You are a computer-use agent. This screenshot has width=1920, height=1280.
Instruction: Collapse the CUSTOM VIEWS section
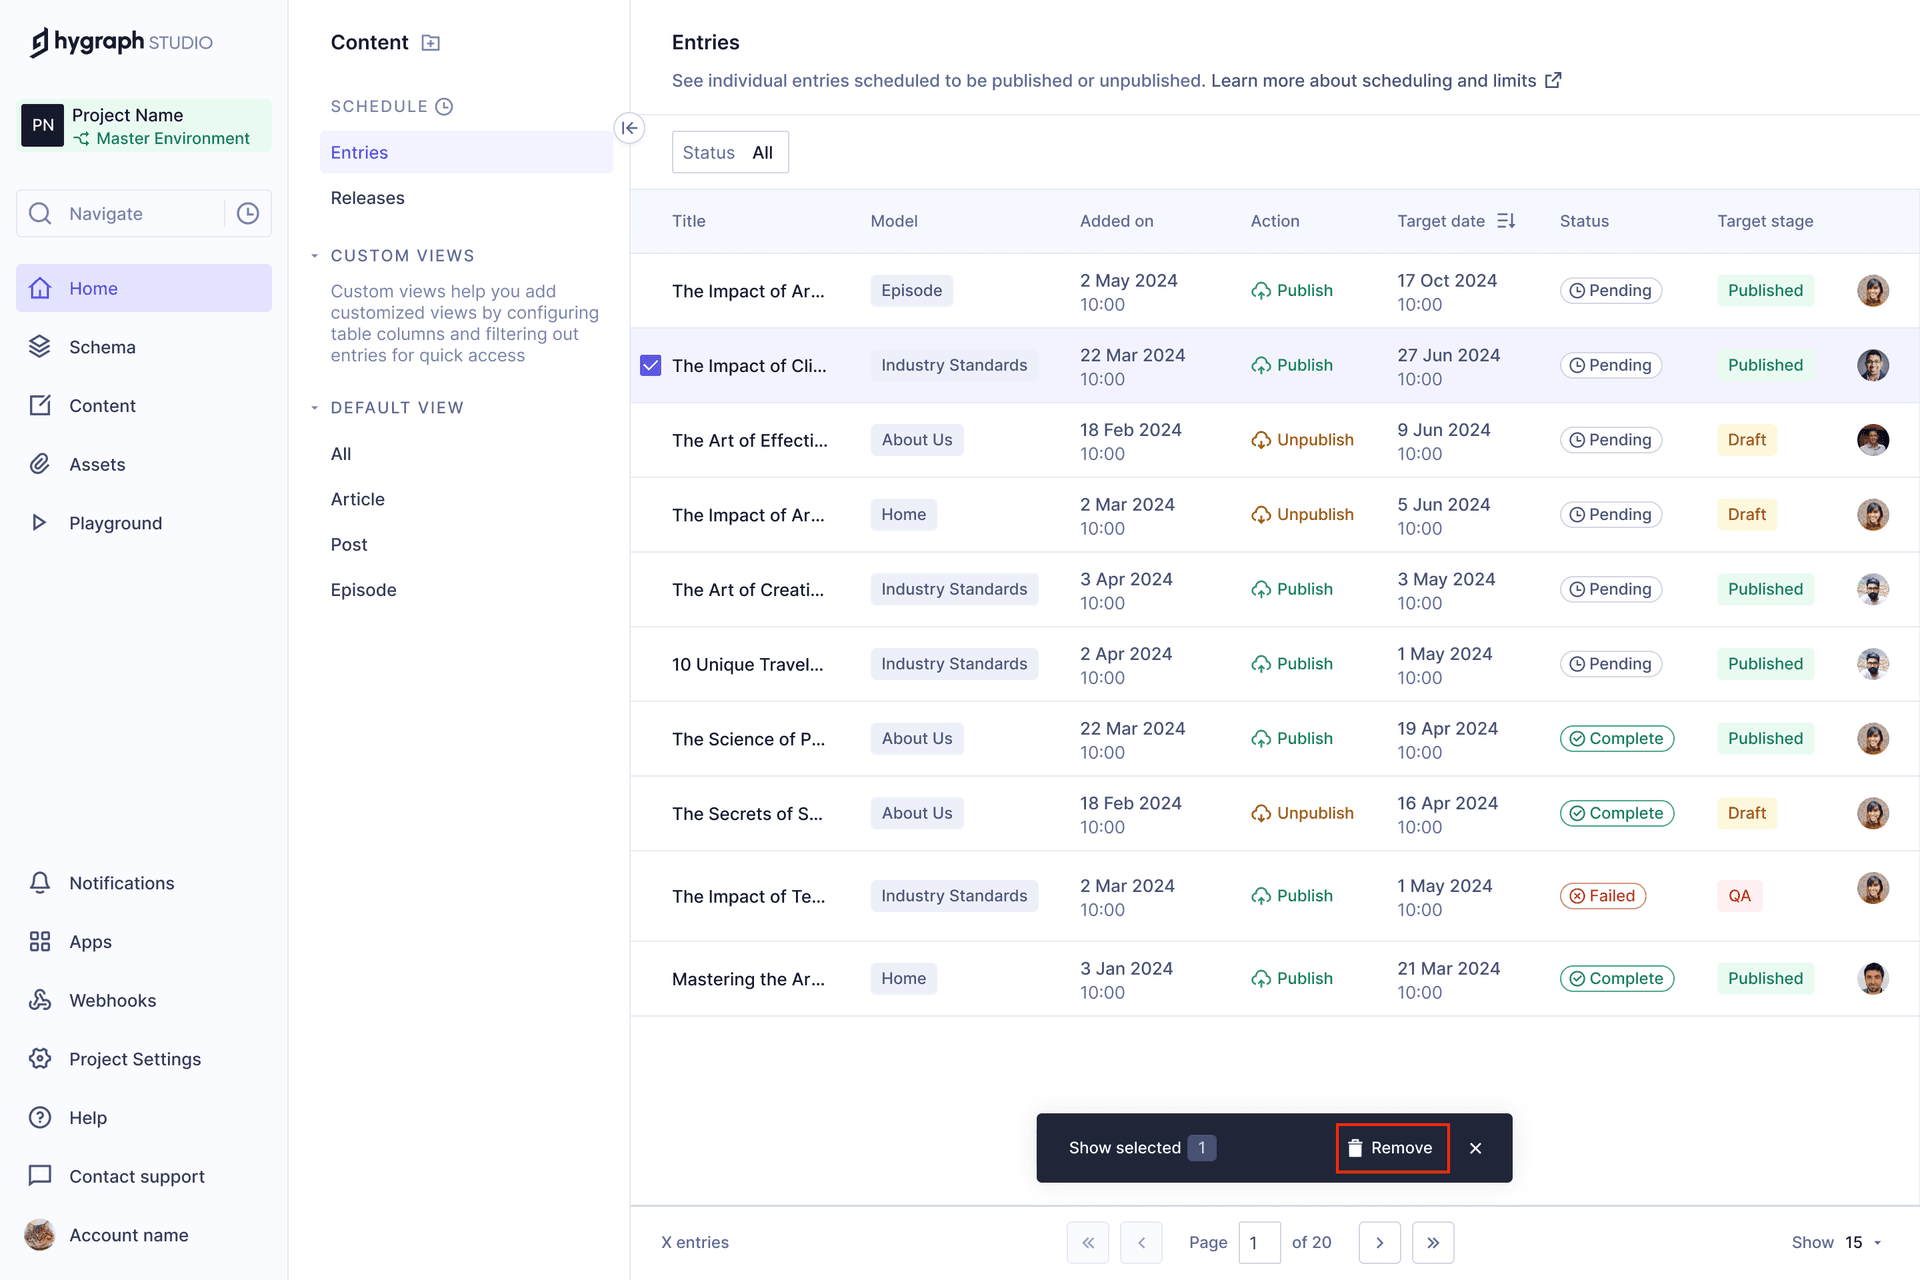click(x=314, y=256)
